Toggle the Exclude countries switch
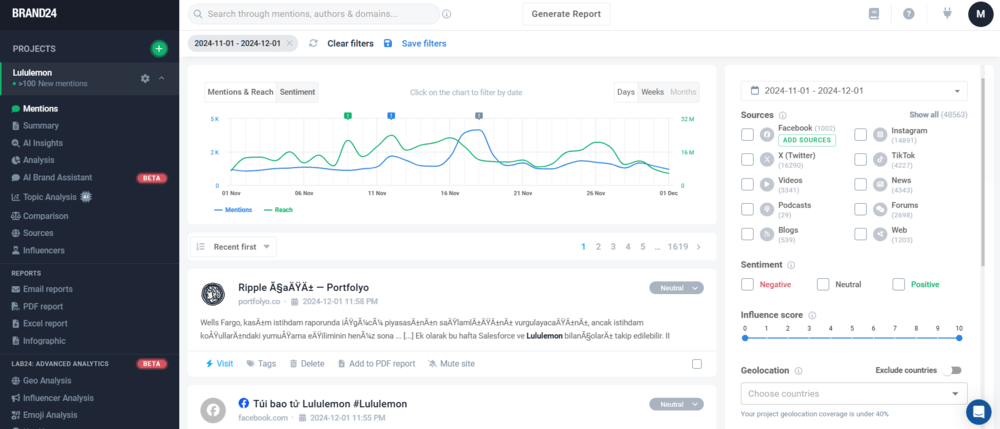The width and height of the screenshot is (1000, 429). [x=952, y=370]
